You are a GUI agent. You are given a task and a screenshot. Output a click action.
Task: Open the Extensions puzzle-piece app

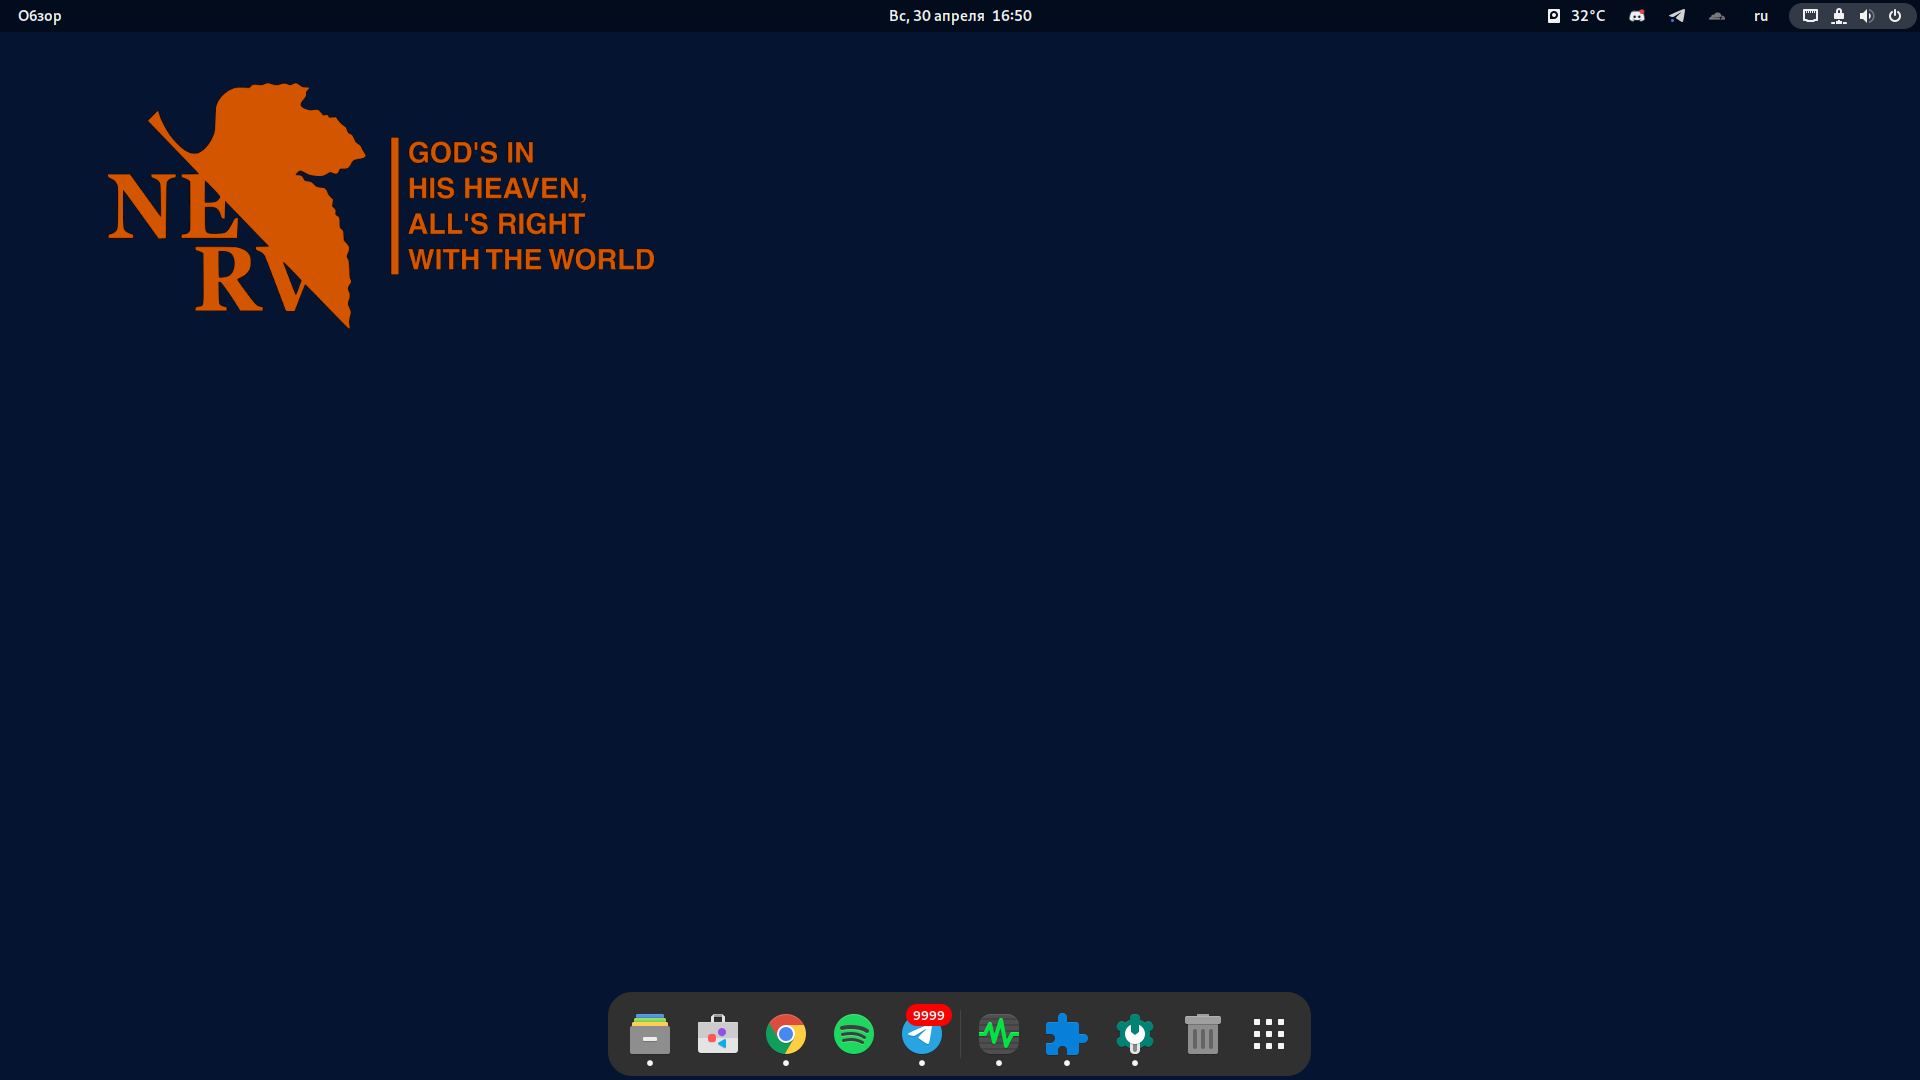(x=1067, y=1034)
